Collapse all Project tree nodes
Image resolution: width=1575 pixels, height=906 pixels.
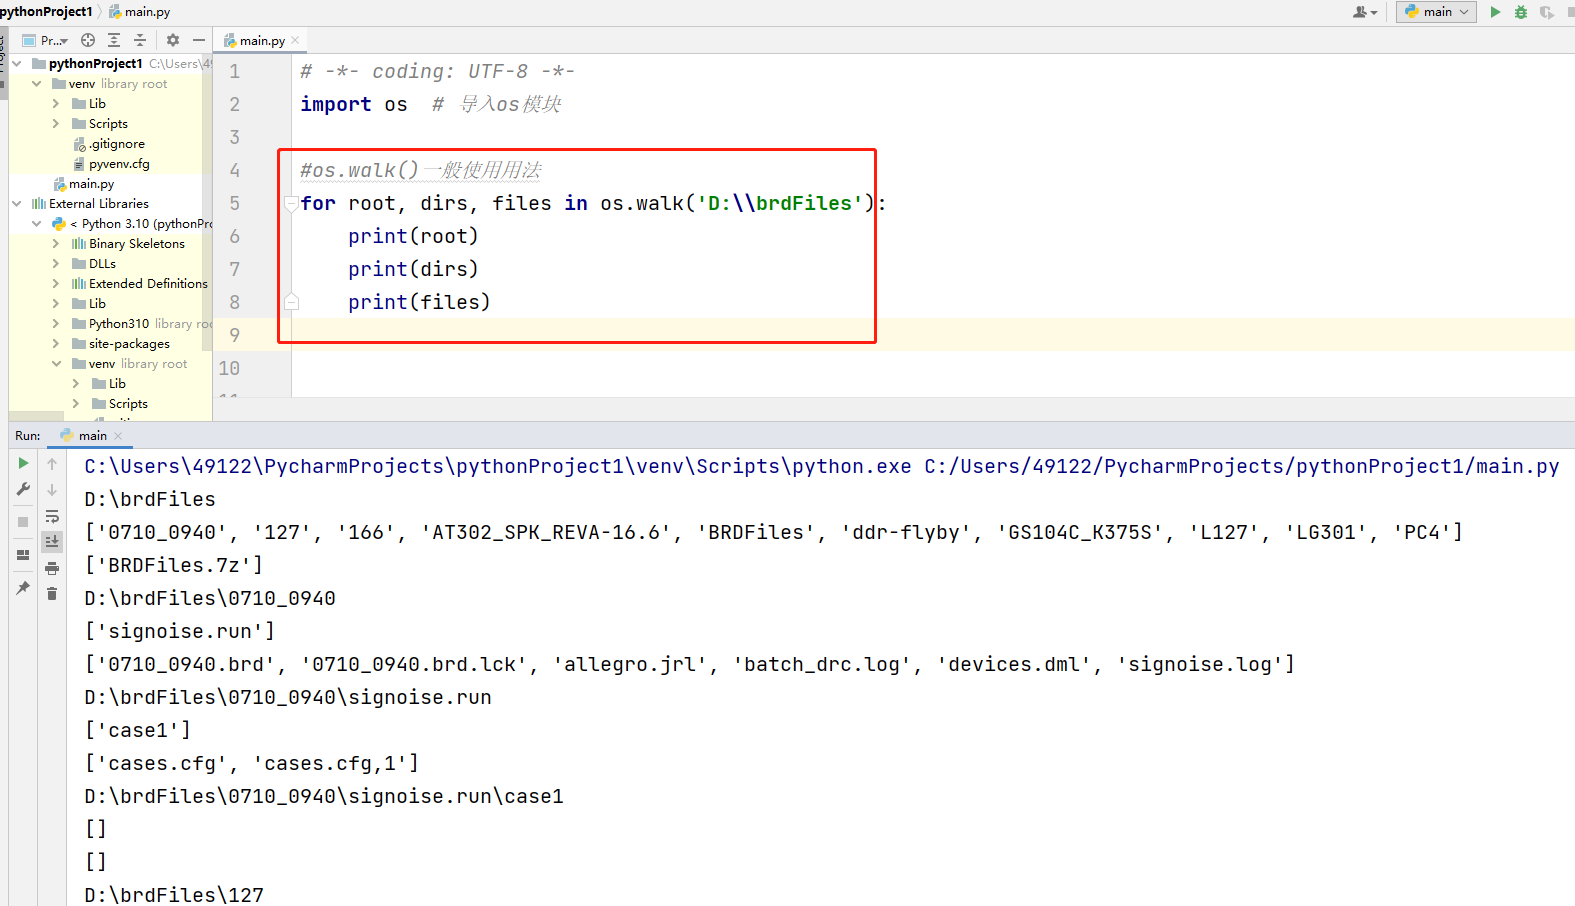point(140,40)
